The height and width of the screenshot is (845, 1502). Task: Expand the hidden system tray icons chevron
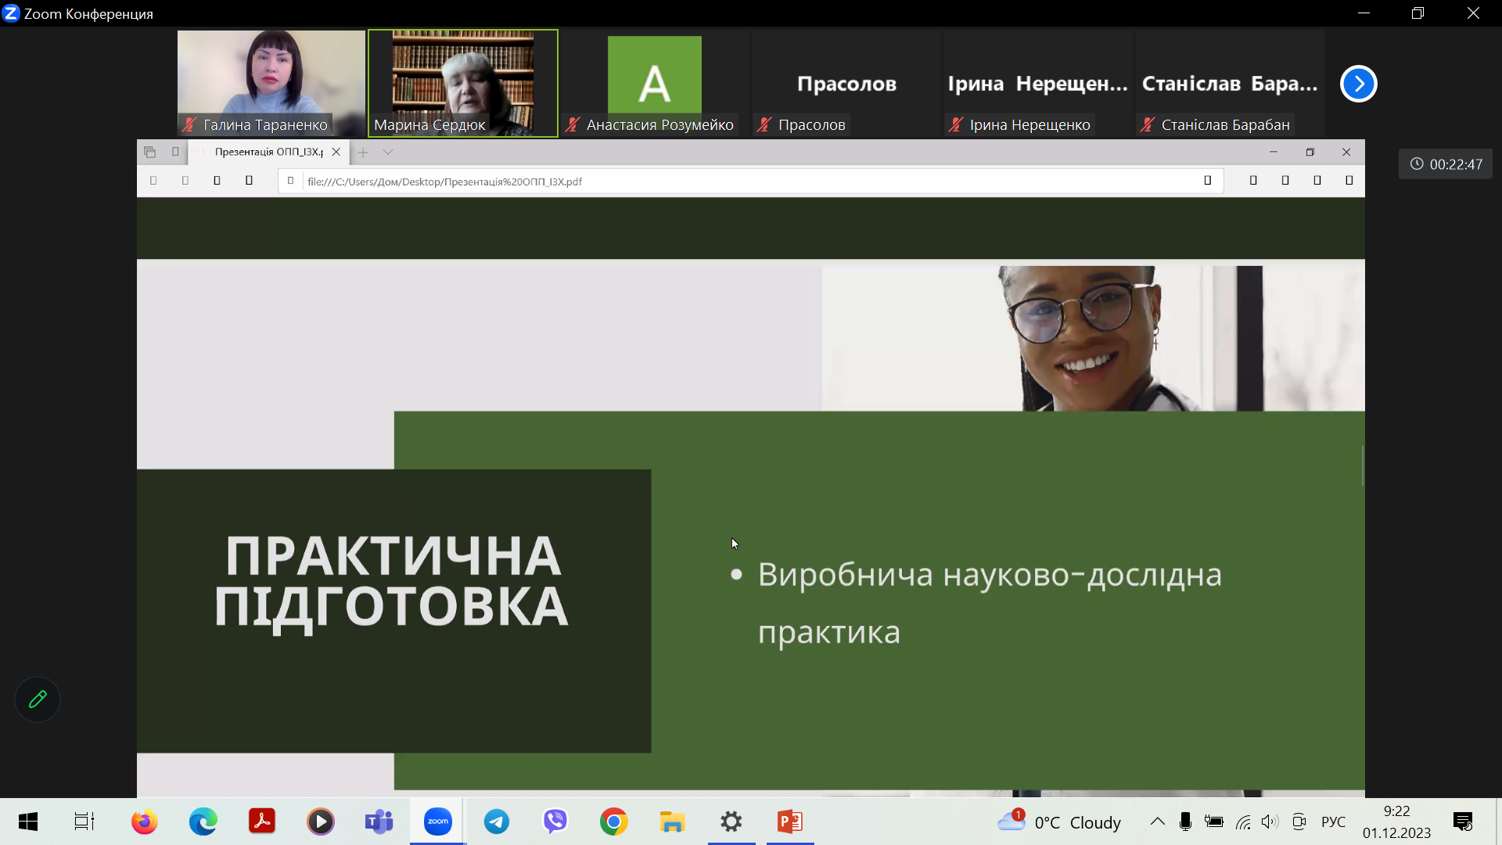coord(1157,822)
